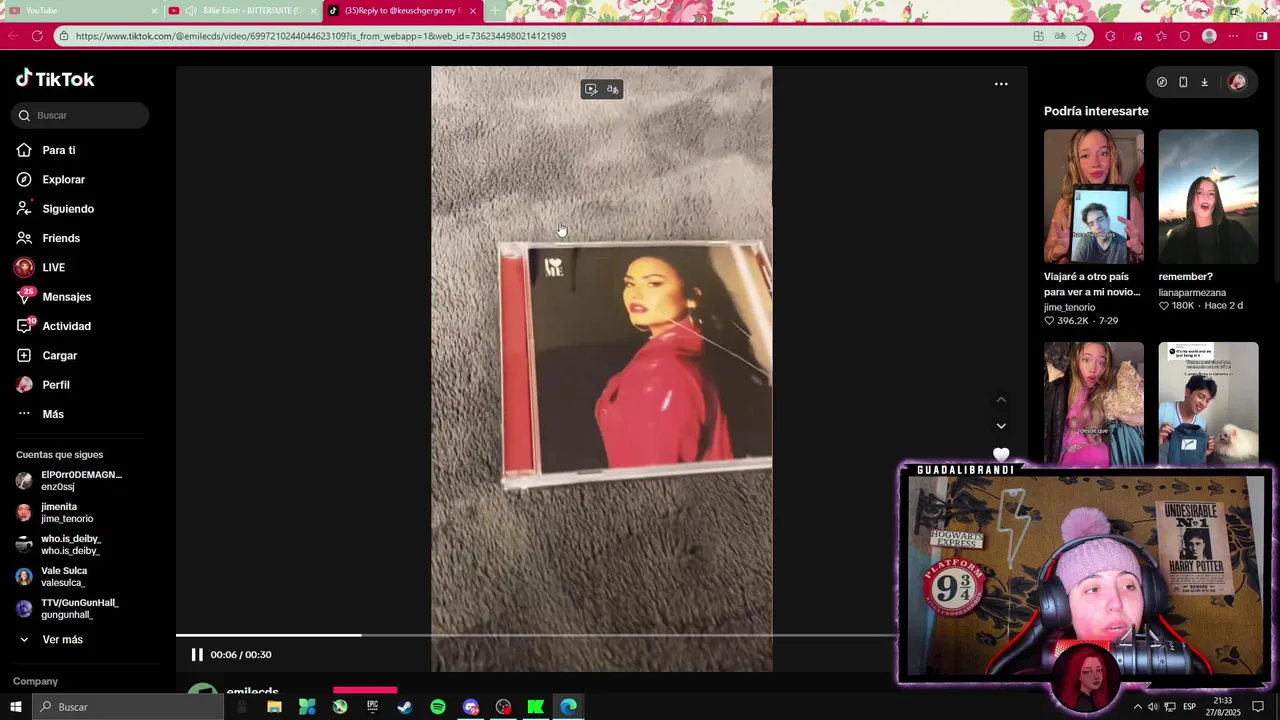
Task: Open the video three-dots options menu
Action: pos(1001,84)
